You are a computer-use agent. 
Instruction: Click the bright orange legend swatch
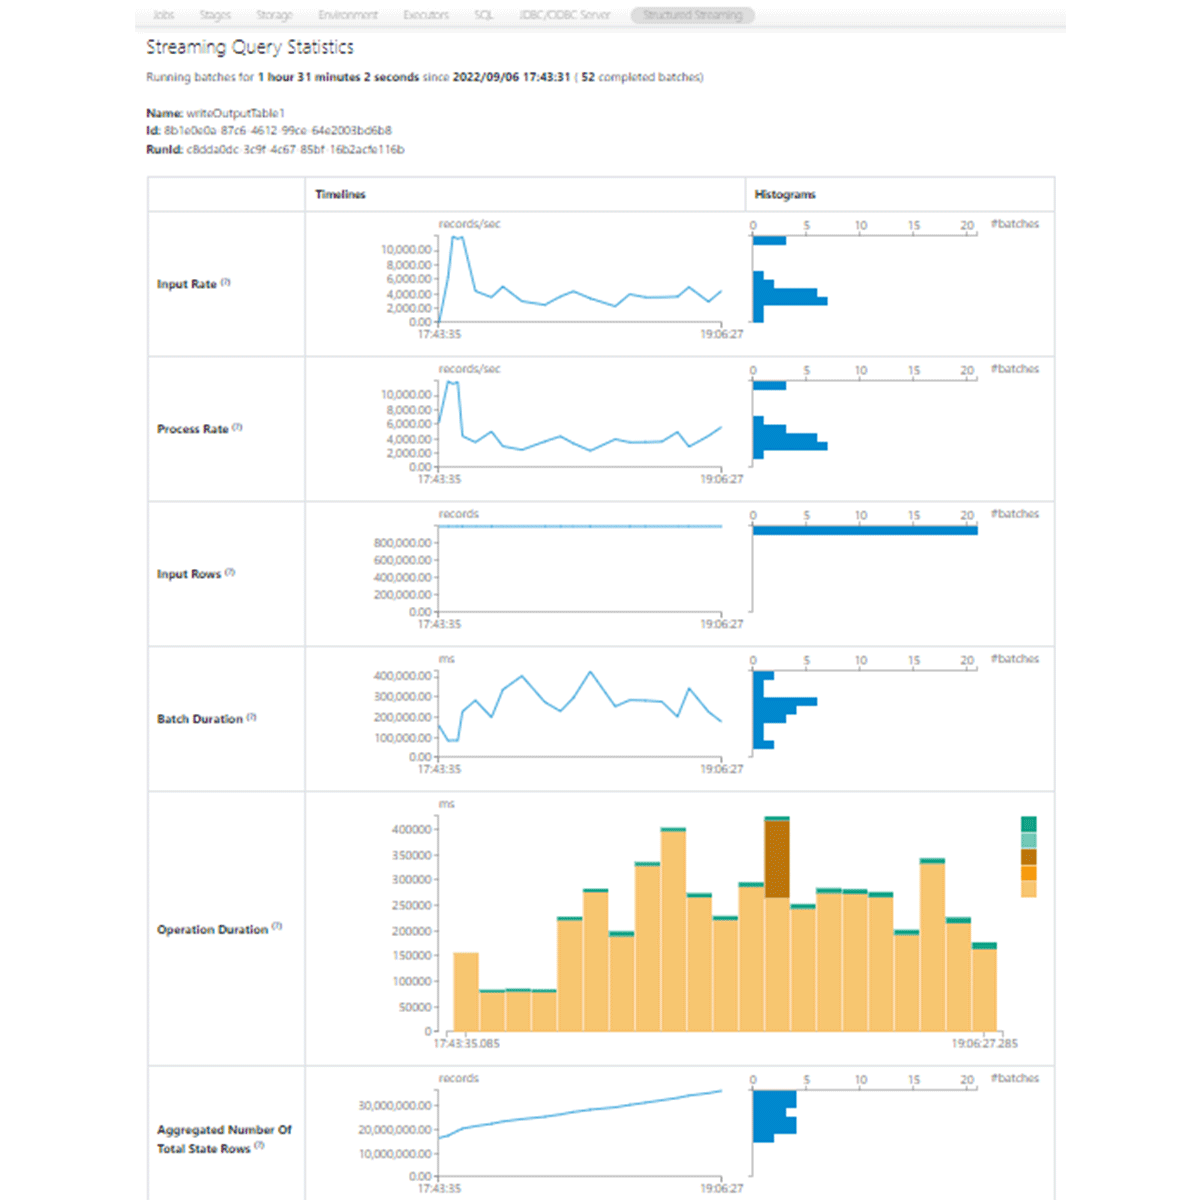[1029, 873]
